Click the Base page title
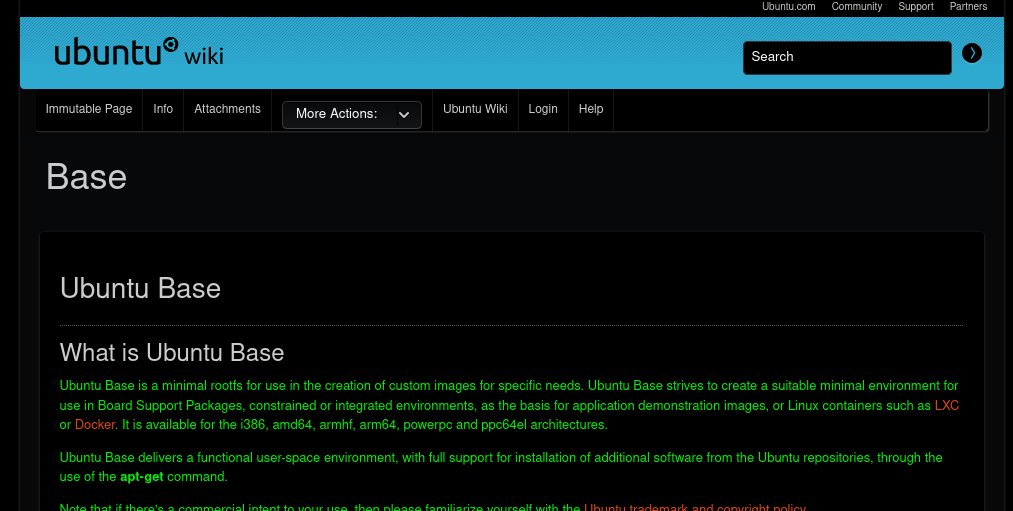The image size is (1013, 511). pyautogui.click(x=87, y=177)
